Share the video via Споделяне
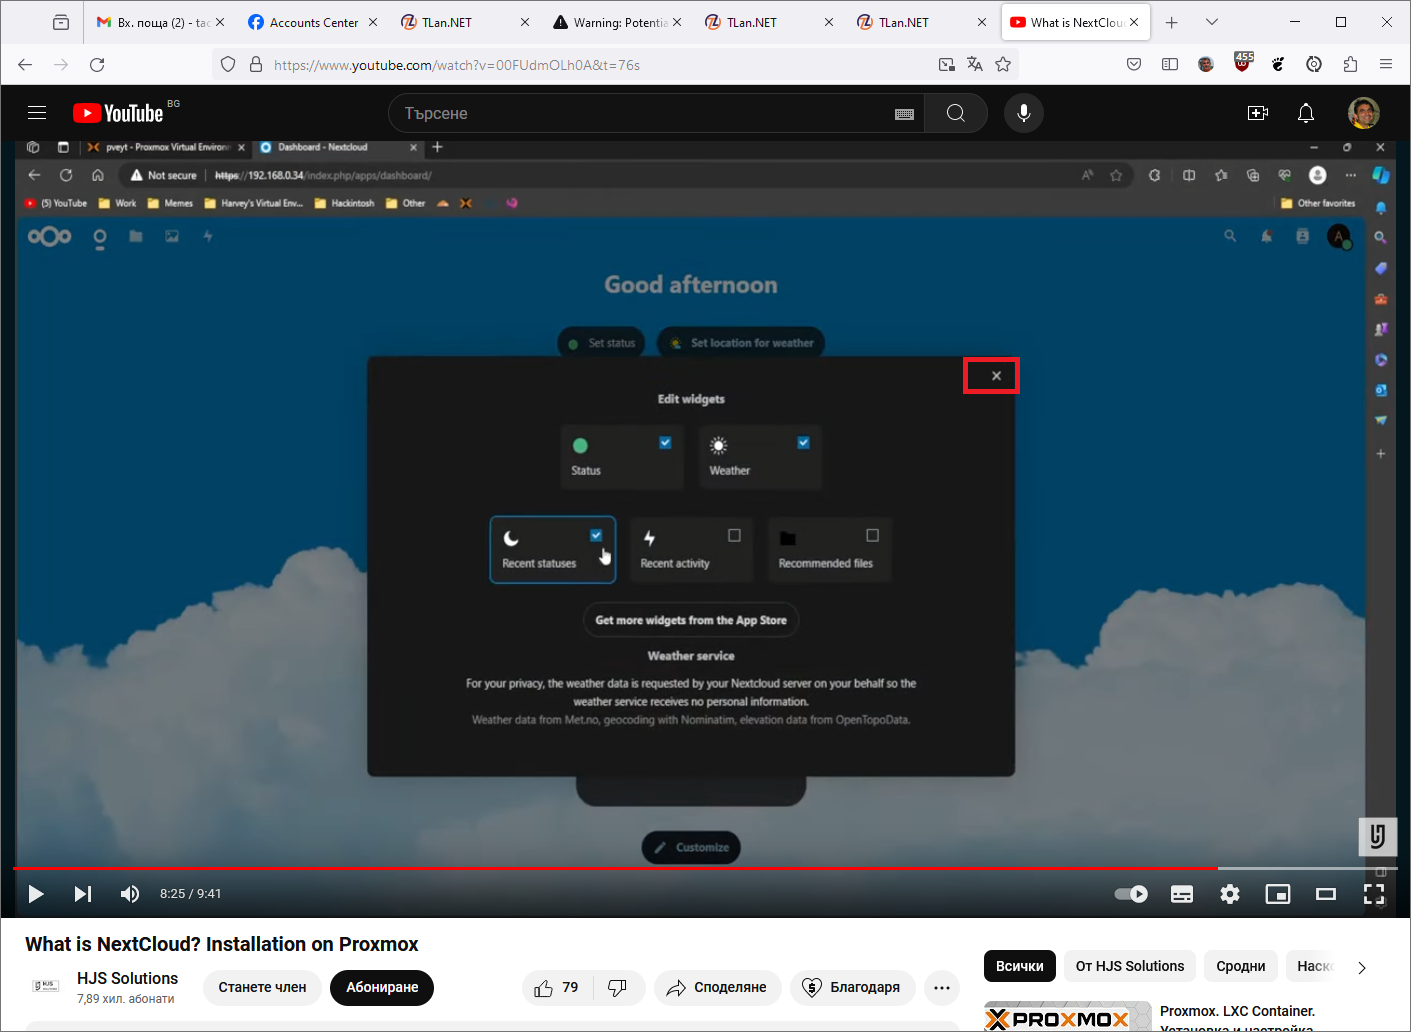 tap(718, 988)
